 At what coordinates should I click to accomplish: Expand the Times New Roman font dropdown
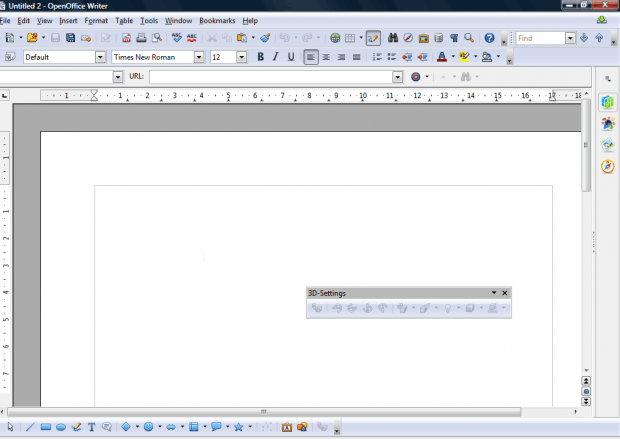(200, 57)
